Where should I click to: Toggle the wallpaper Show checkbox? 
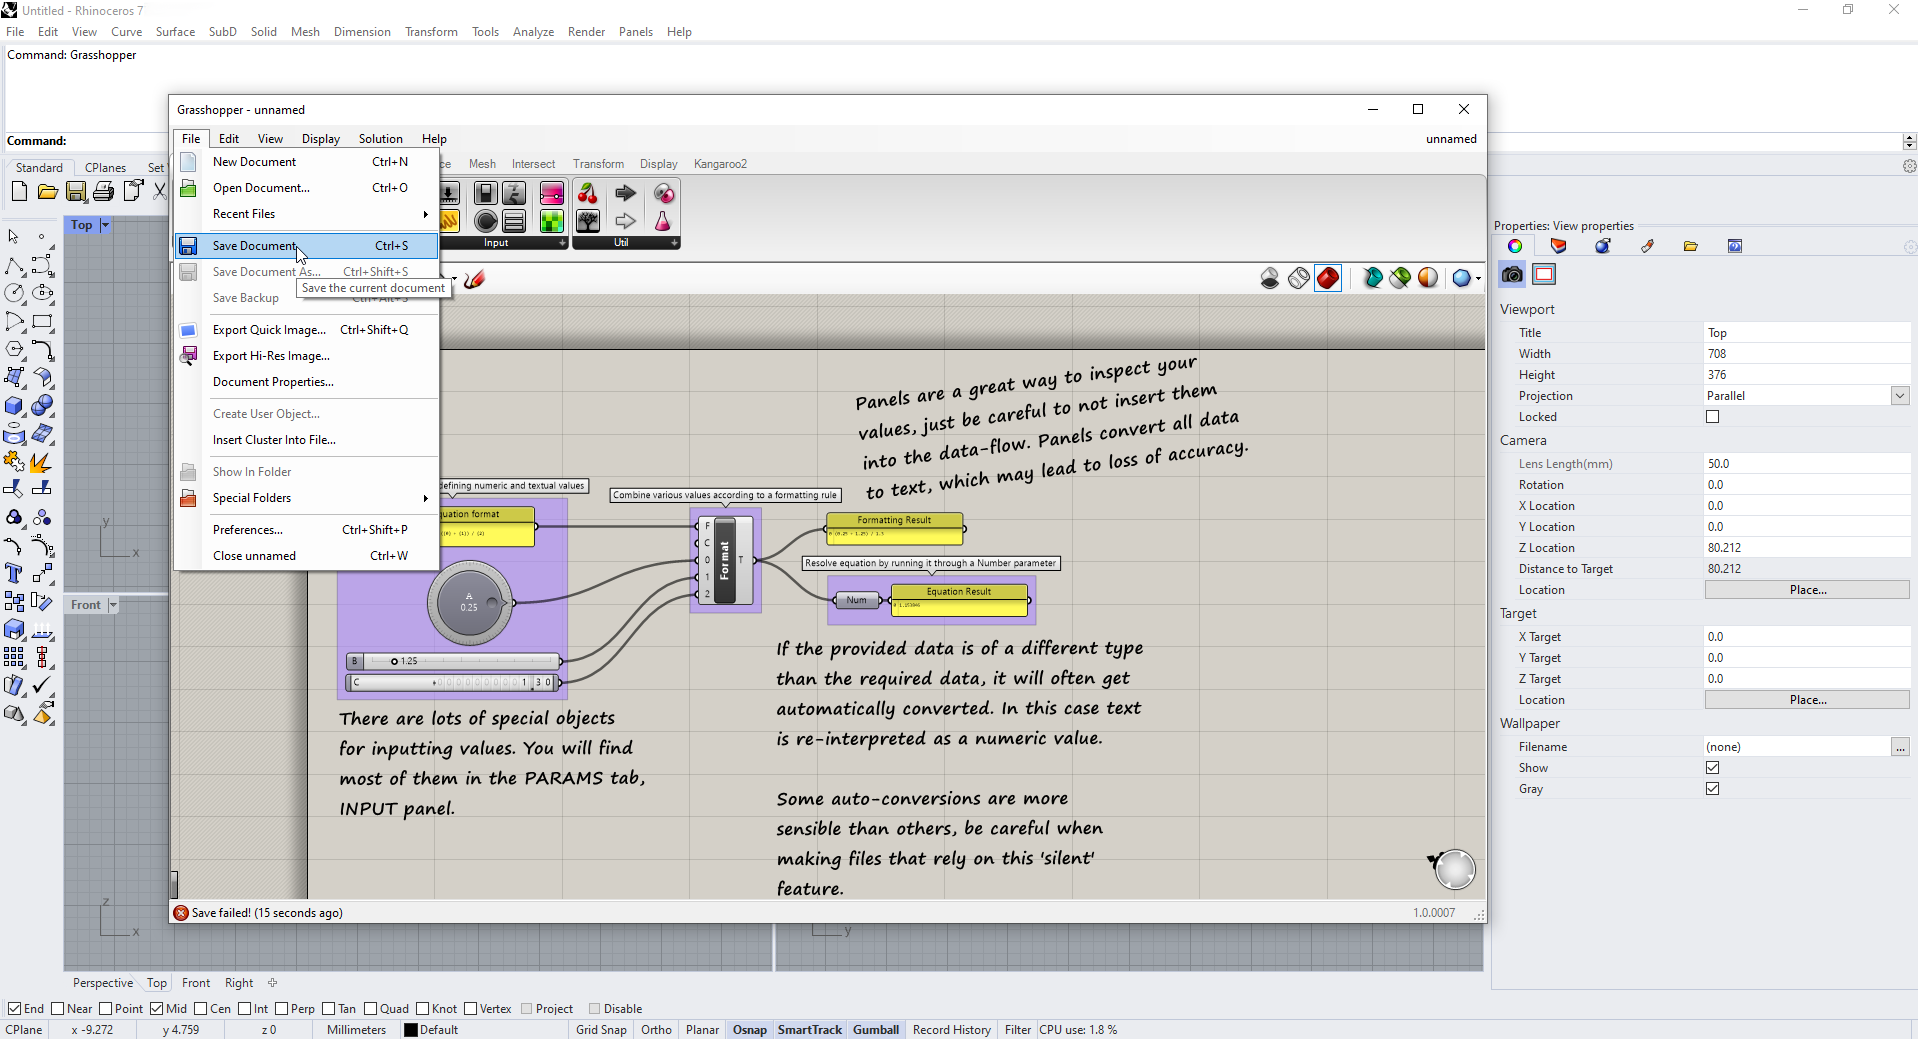(x=1713, y=768)
